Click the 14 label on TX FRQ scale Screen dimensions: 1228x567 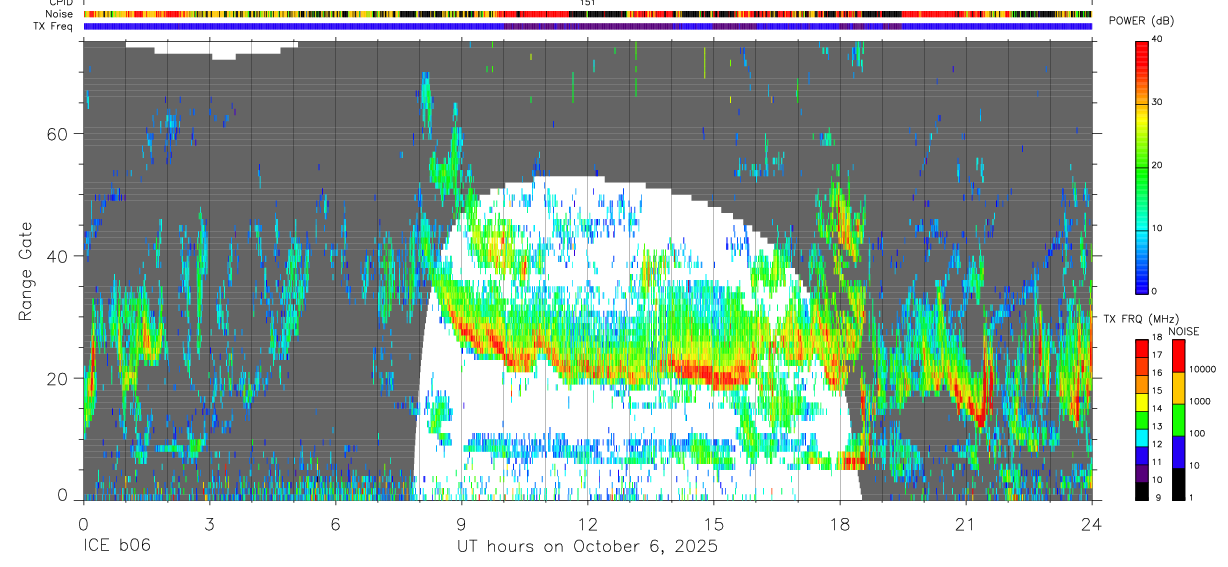(x=1157, y=409)
